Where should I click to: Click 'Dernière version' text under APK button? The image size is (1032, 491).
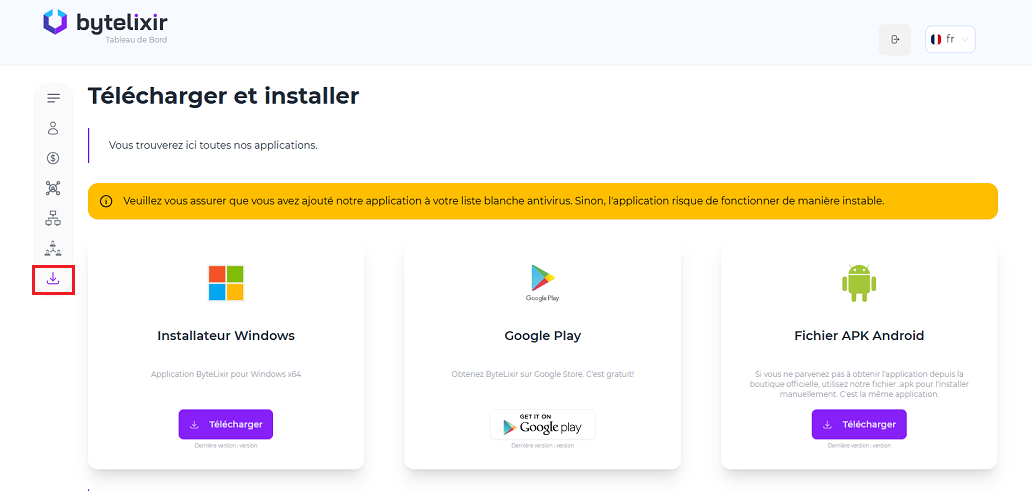(x=859, y=446)
